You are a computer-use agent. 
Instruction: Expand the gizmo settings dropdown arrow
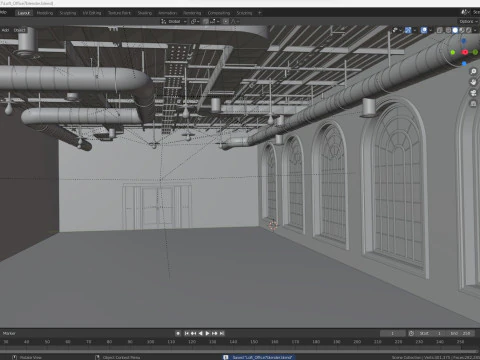click(x=415, y=30)
